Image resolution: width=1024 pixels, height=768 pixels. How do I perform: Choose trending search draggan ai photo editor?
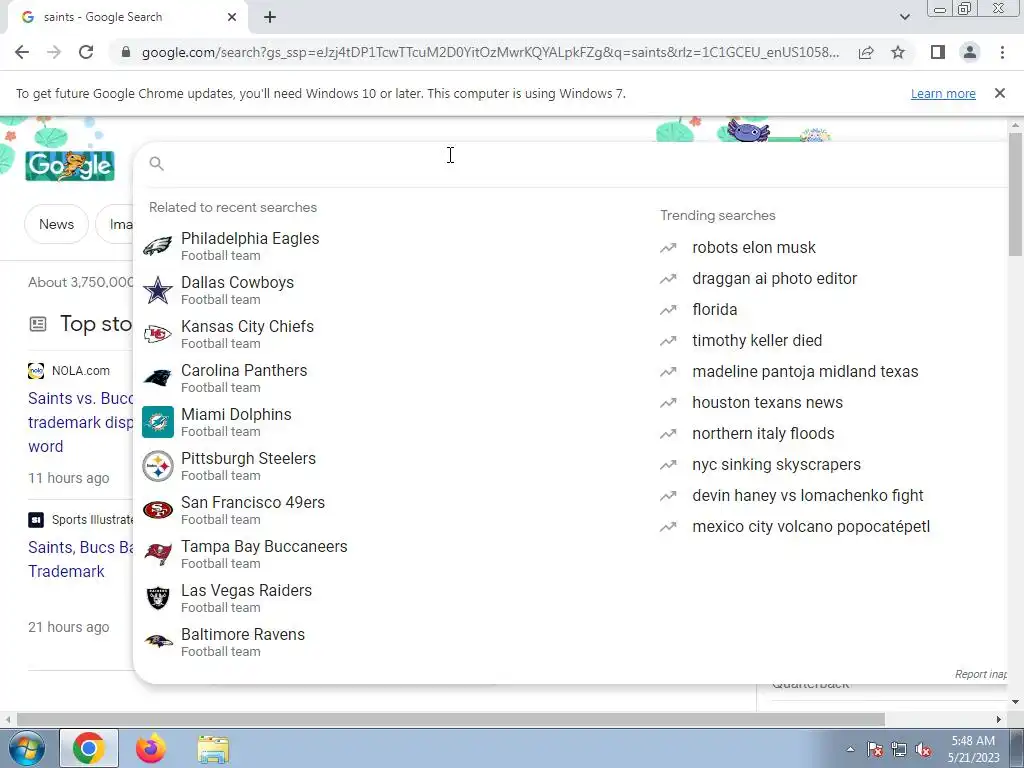pos(775,279)
